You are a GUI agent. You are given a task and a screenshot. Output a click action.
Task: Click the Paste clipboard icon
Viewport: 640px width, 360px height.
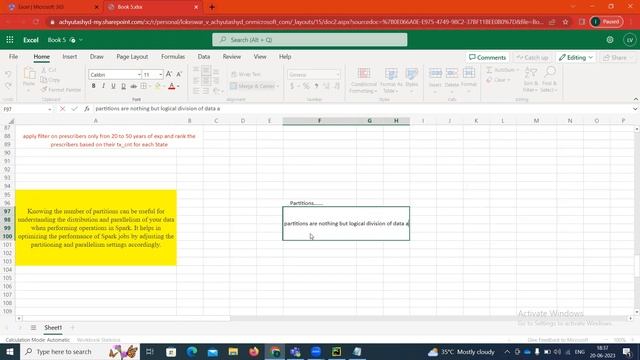click(x=29, y=74)
